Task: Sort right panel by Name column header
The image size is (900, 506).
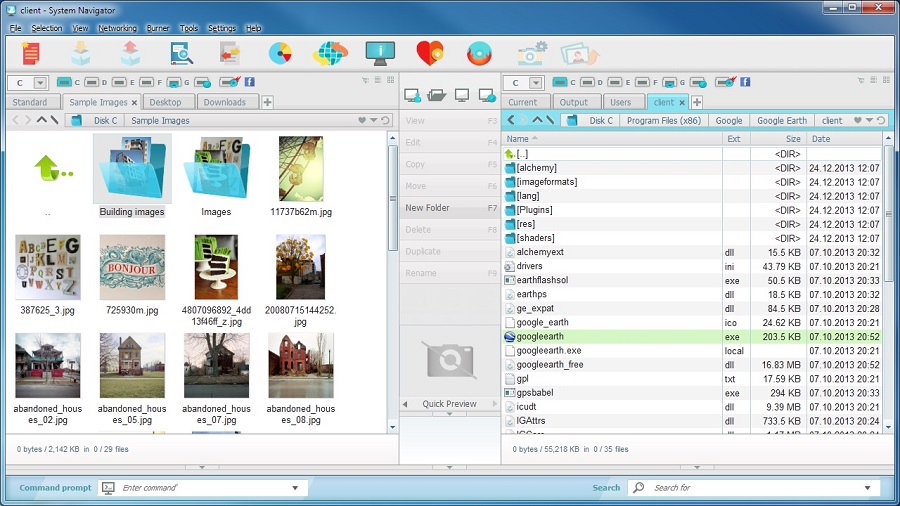Action: click(518, 139)
